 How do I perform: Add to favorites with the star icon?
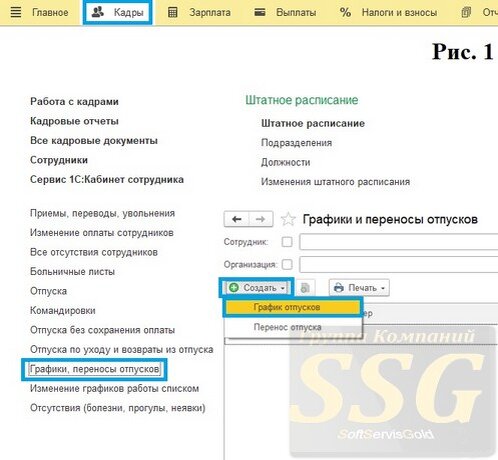click(x=288, y=219)
